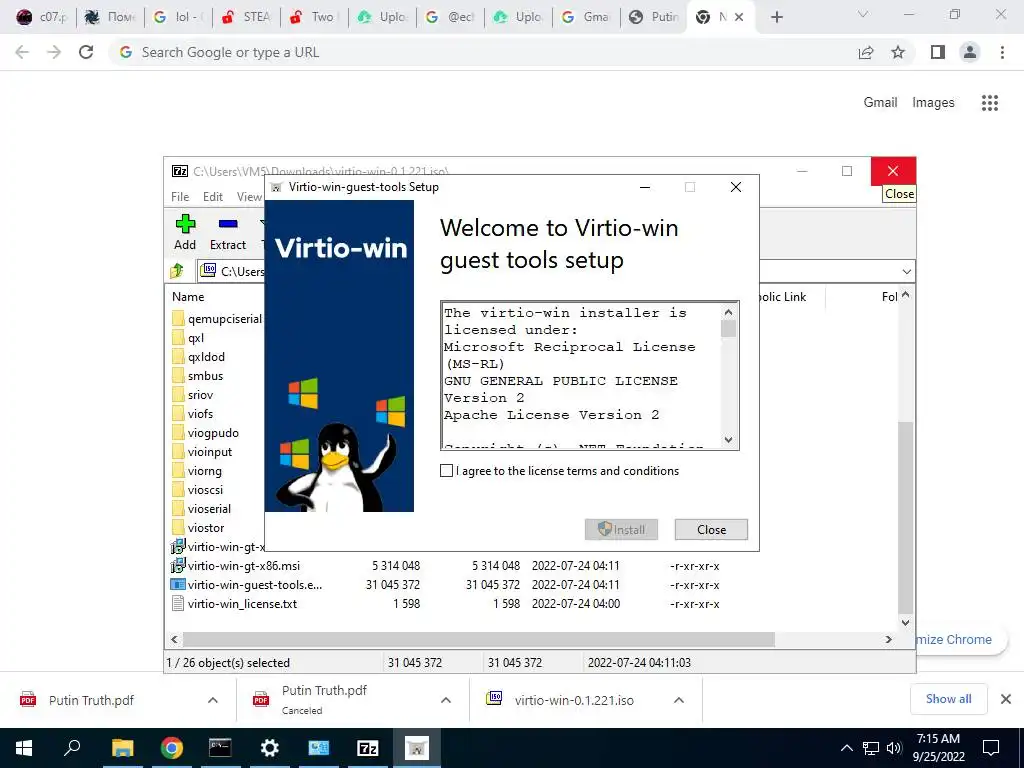Expand Putin Truth.pdf download options

coord(213,700)
